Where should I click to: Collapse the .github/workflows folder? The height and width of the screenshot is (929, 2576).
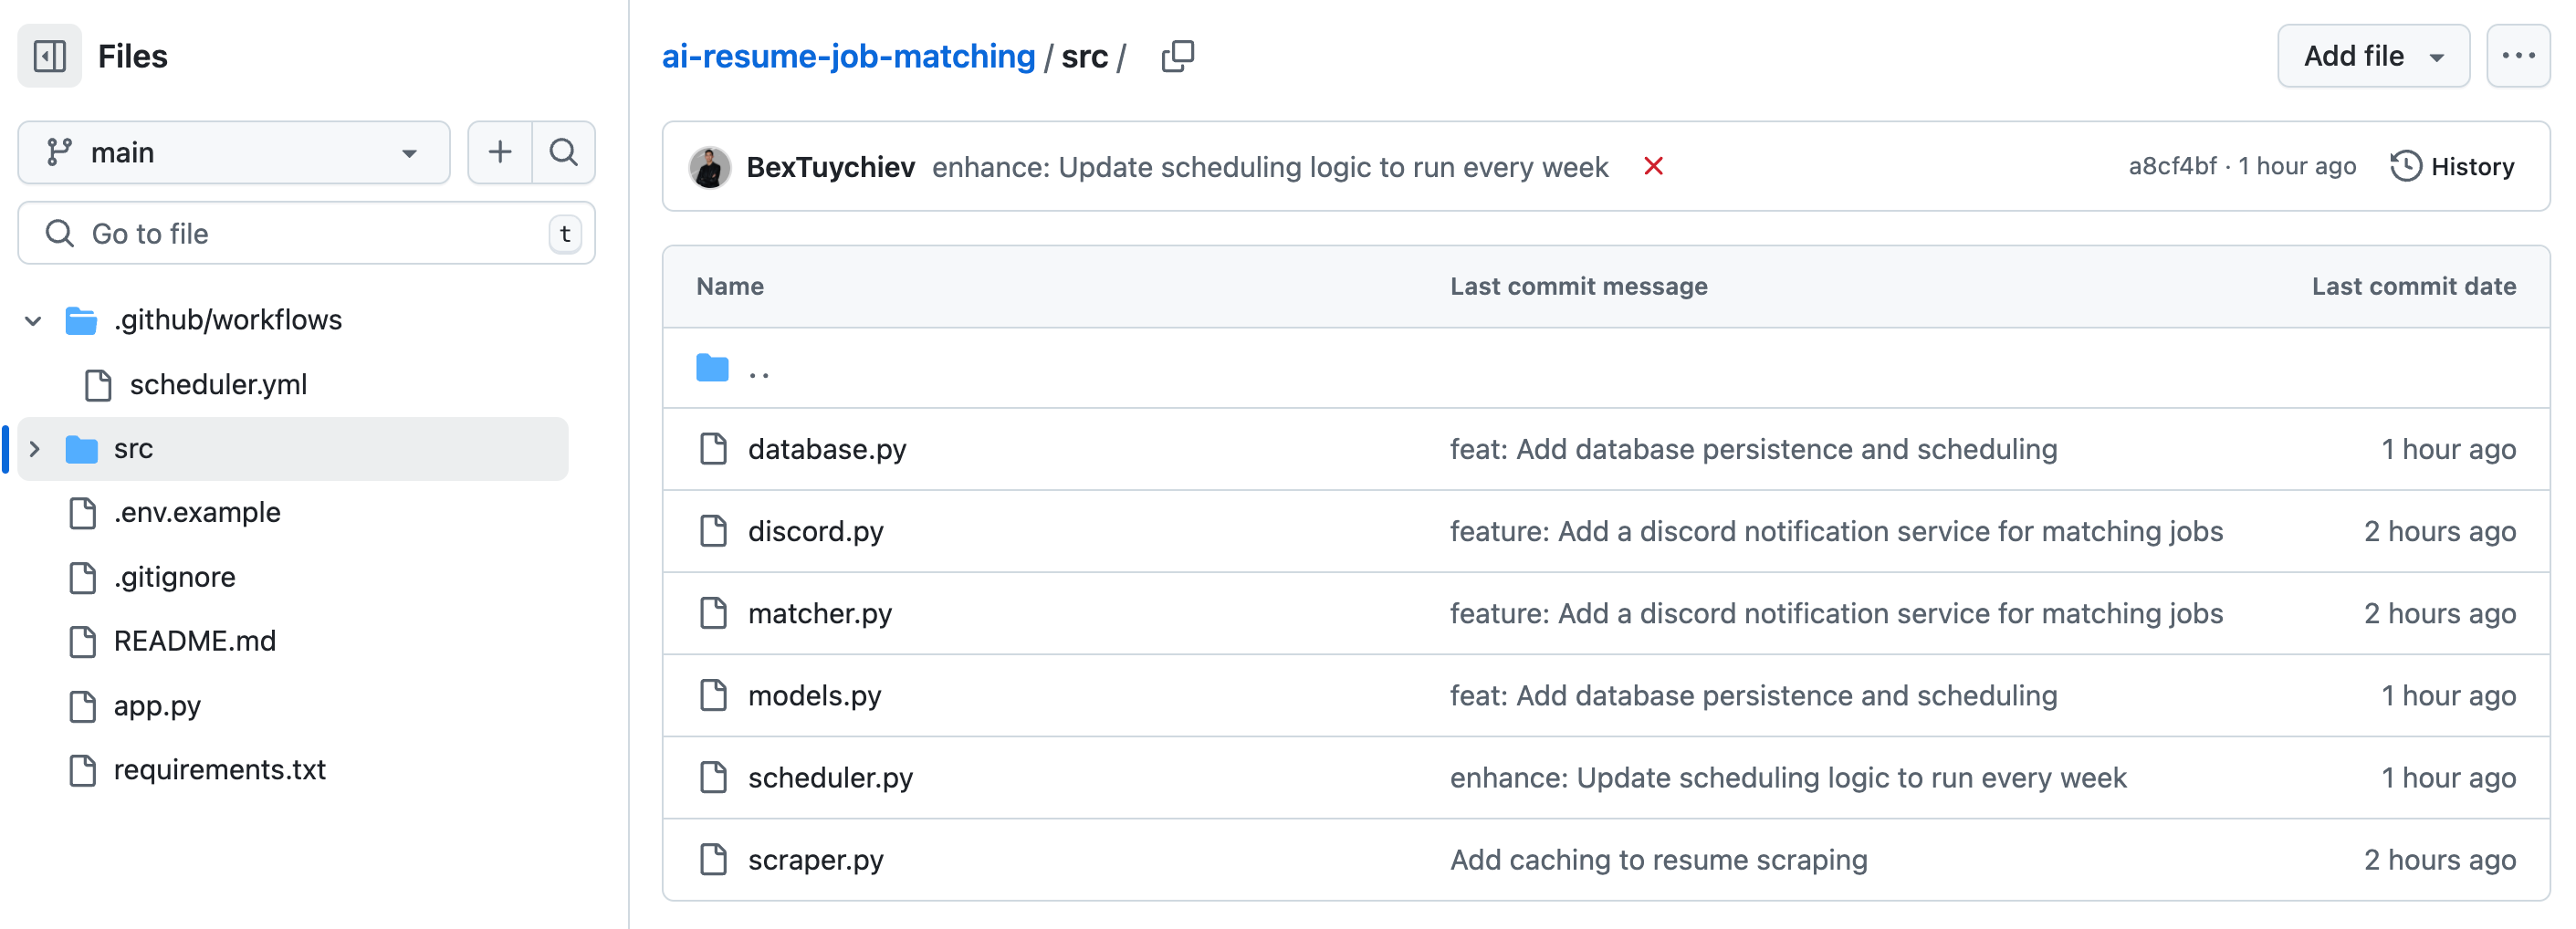(x=33, y=321)
